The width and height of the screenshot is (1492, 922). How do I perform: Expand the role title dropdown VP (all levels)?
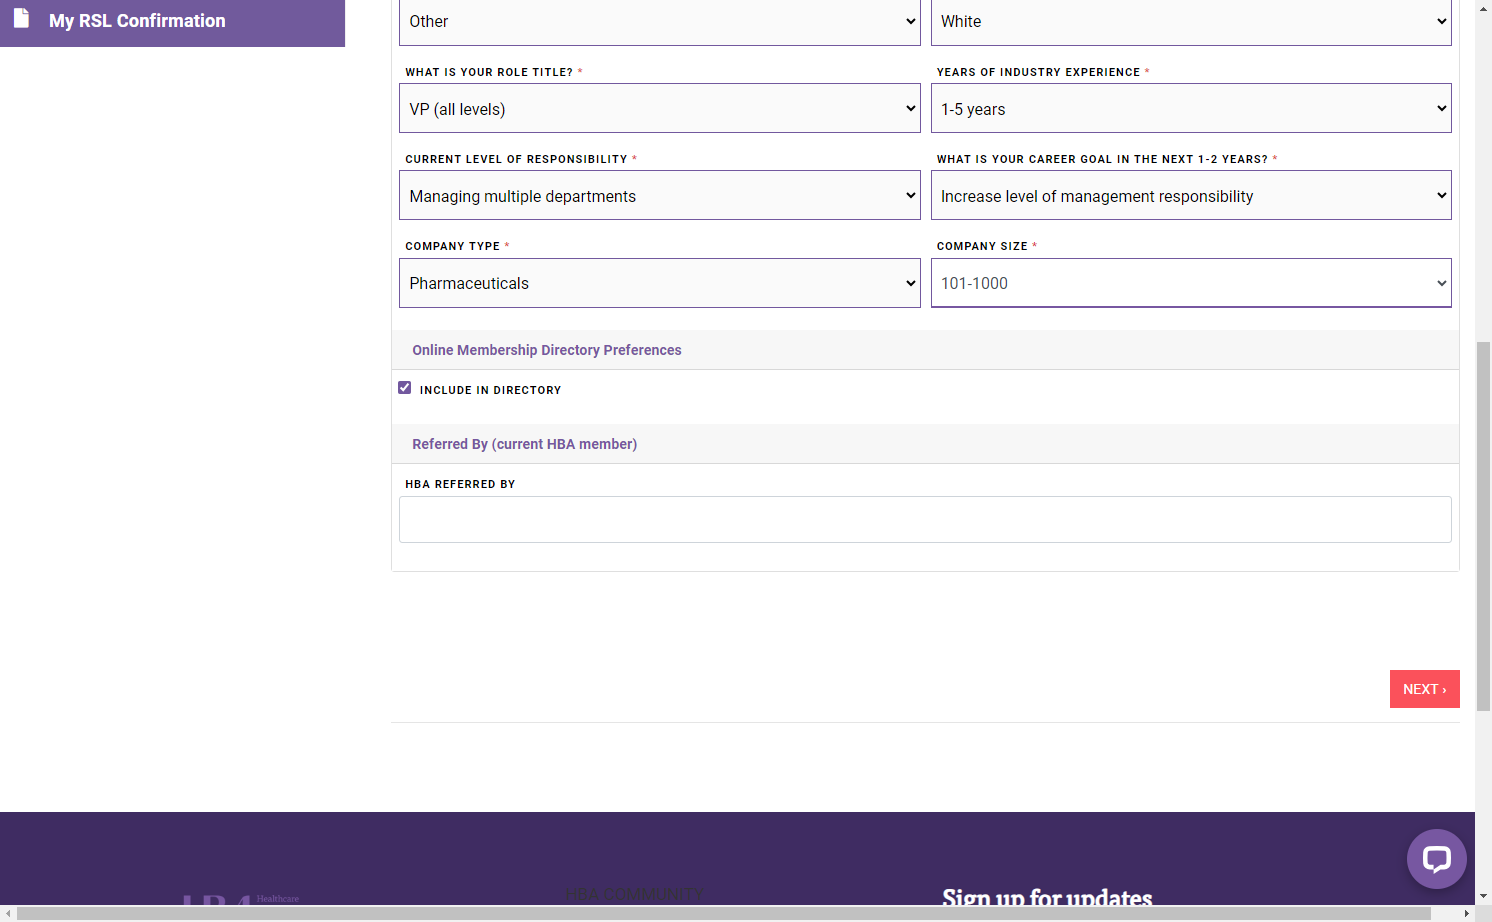pyautogui.click(x=660, y=108)
